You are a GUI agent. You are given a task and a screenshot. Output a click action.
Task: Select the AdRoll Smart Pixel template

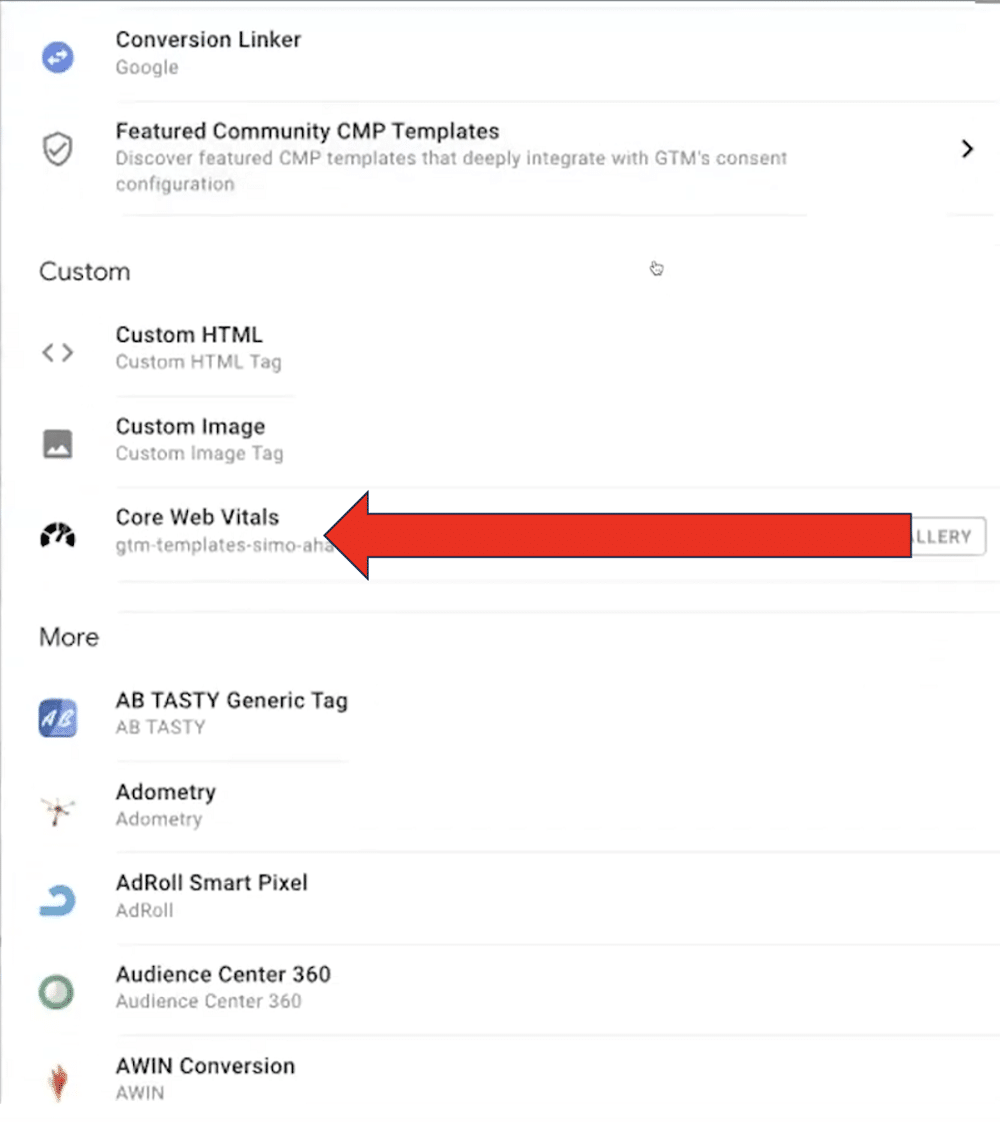tap(212, 883)
